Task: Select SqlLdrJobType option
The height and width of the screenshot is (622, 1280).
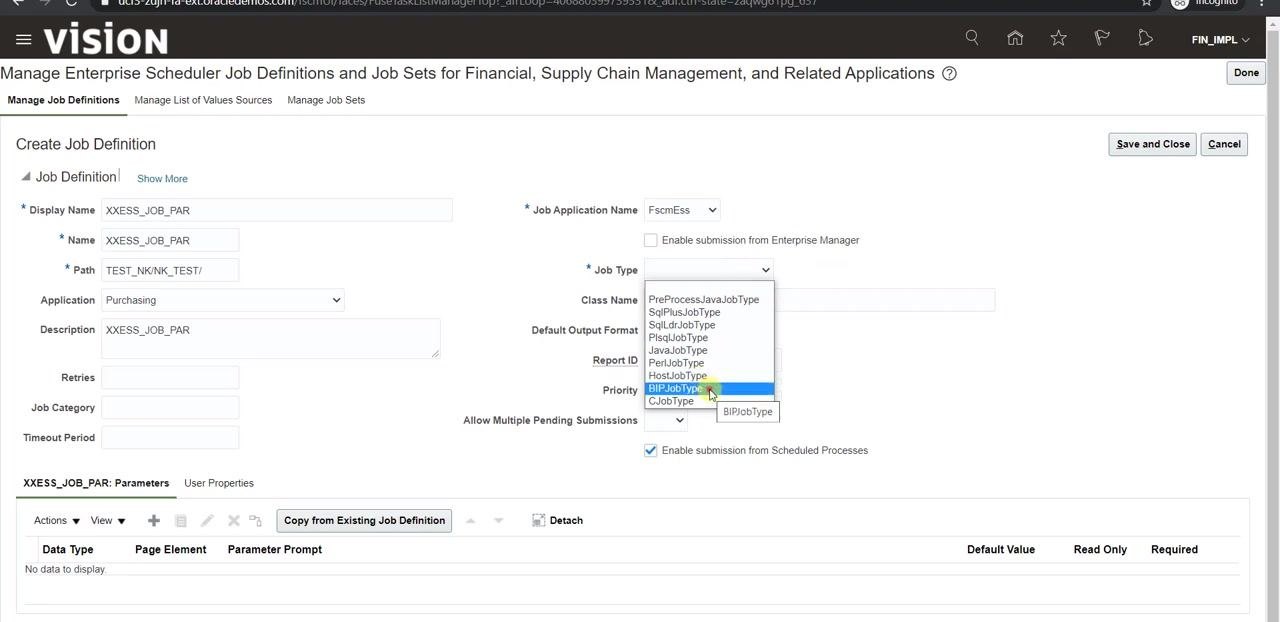Action: [709, 325]
